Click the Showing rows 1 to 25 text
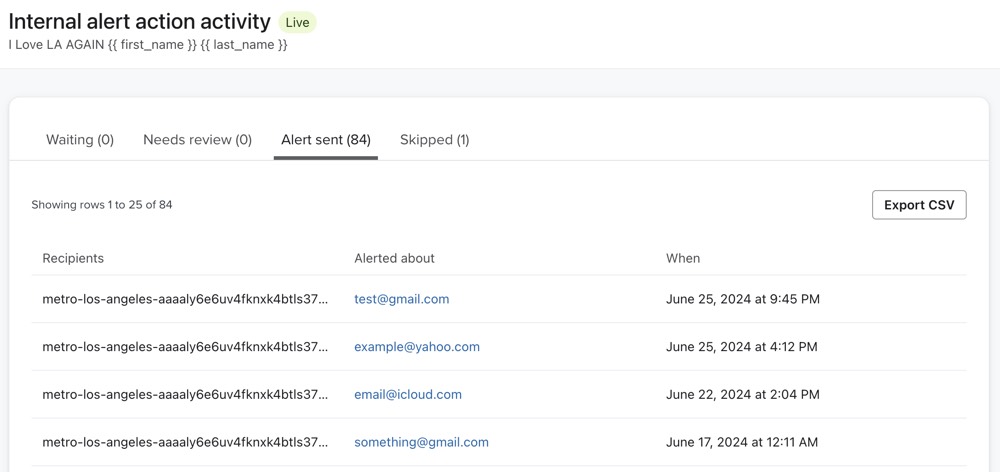This screenshot has height=472, width=1000. click(101, 205)
